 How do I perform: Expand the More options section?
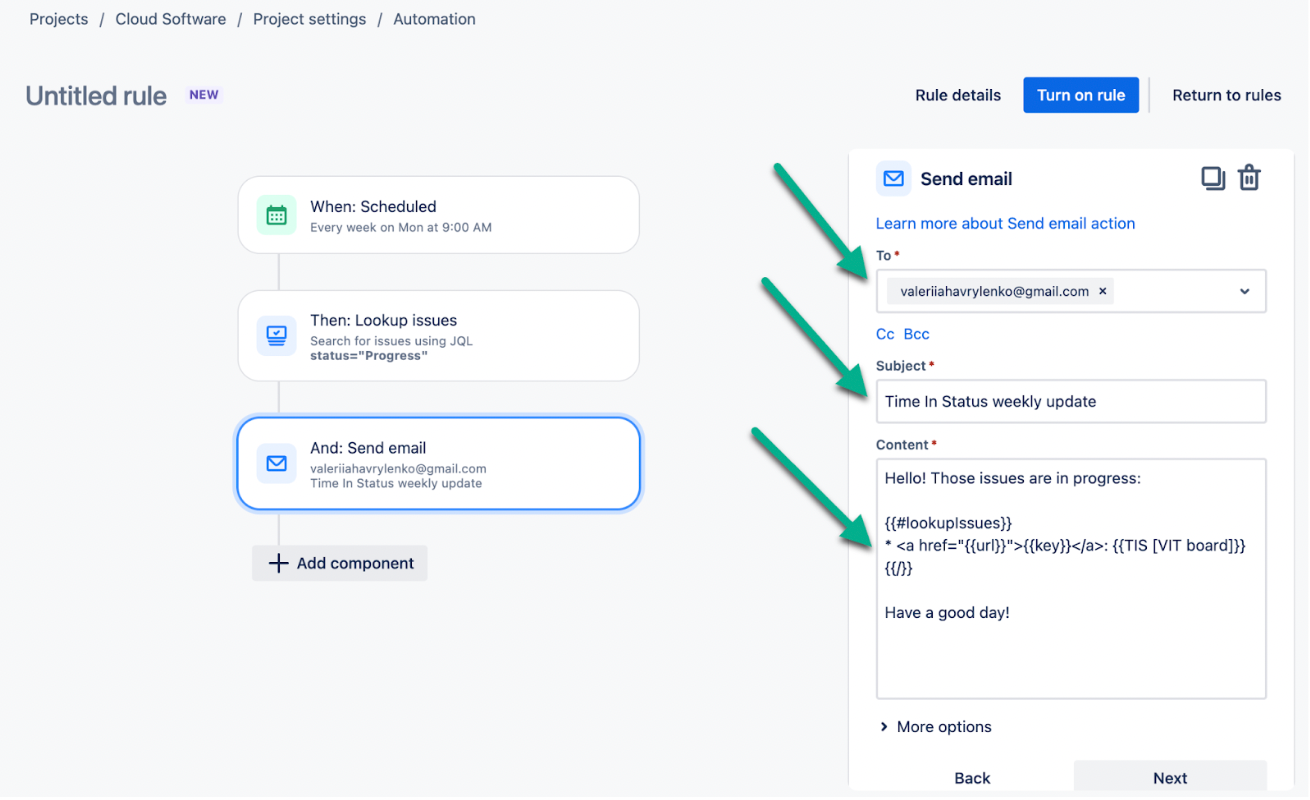coord(935,727)
